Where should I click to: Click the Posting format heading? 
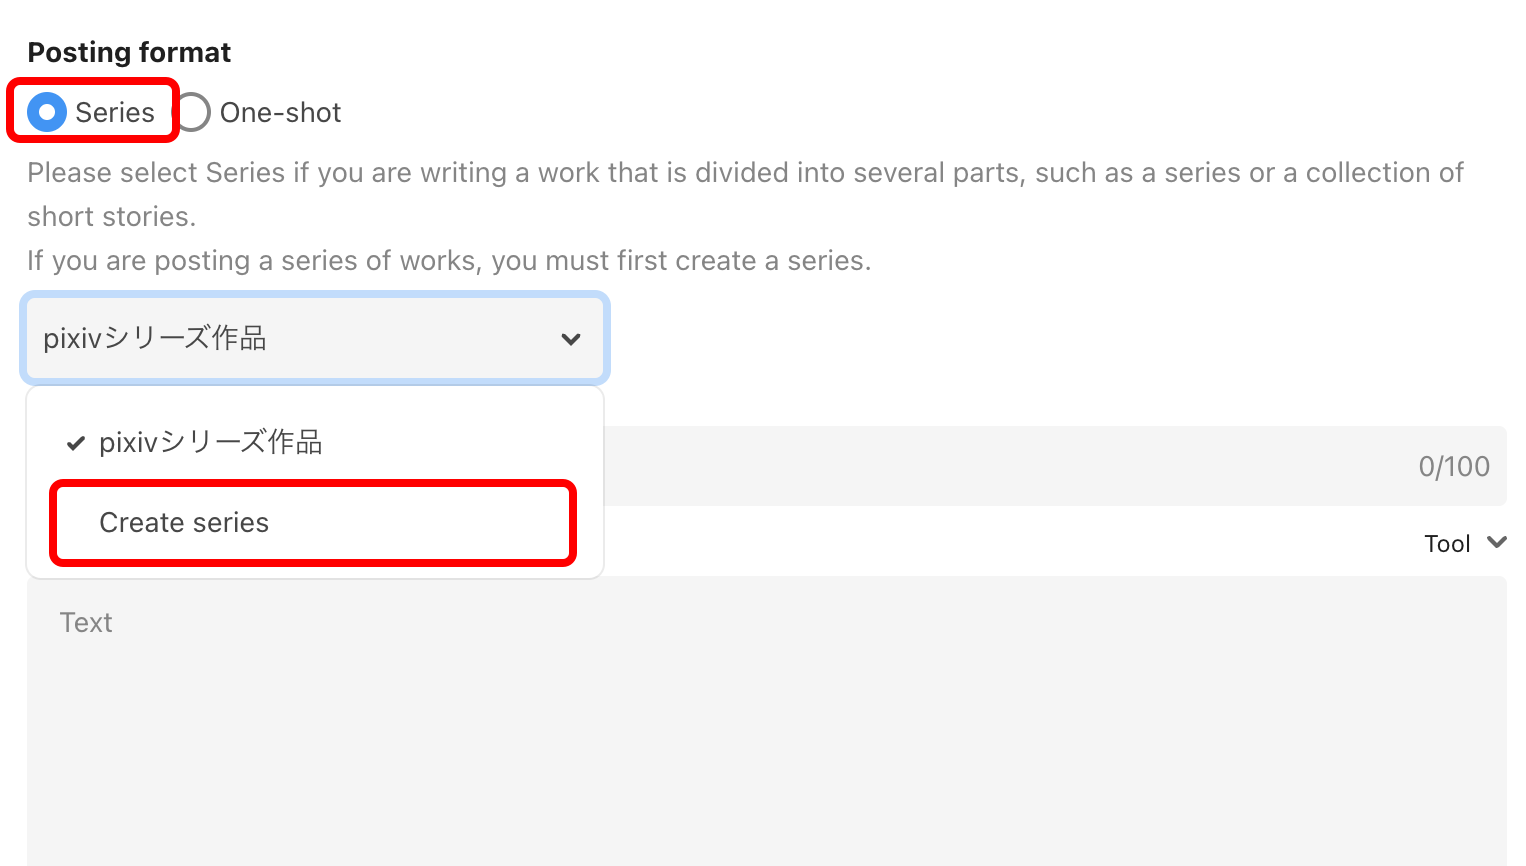pos(128,51)
